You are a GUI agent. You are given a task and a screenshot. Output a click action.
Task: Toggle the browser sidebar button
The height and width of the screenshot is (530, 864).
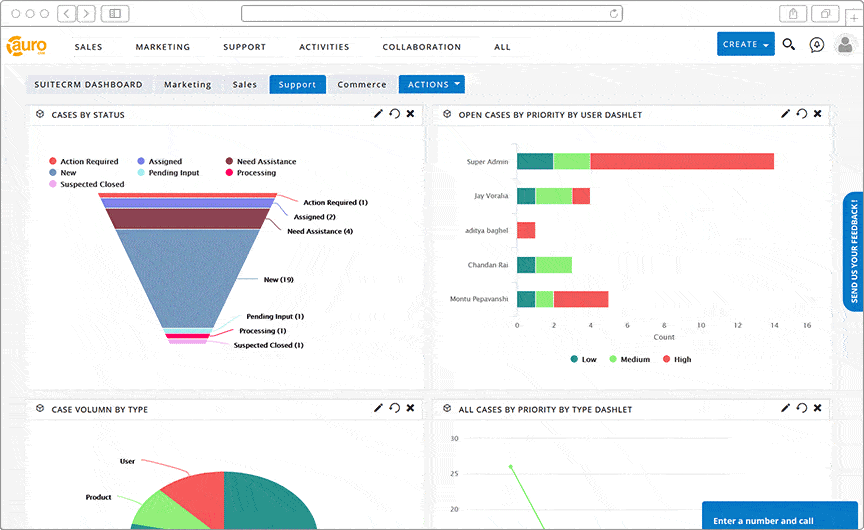tap(115, 13)
